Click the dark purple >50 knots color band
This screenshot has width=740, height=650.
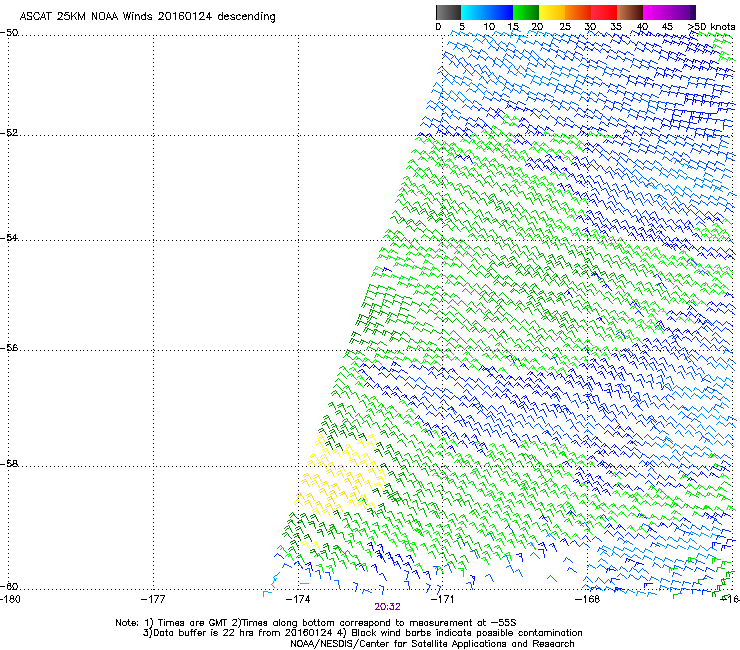coord(693,12)
